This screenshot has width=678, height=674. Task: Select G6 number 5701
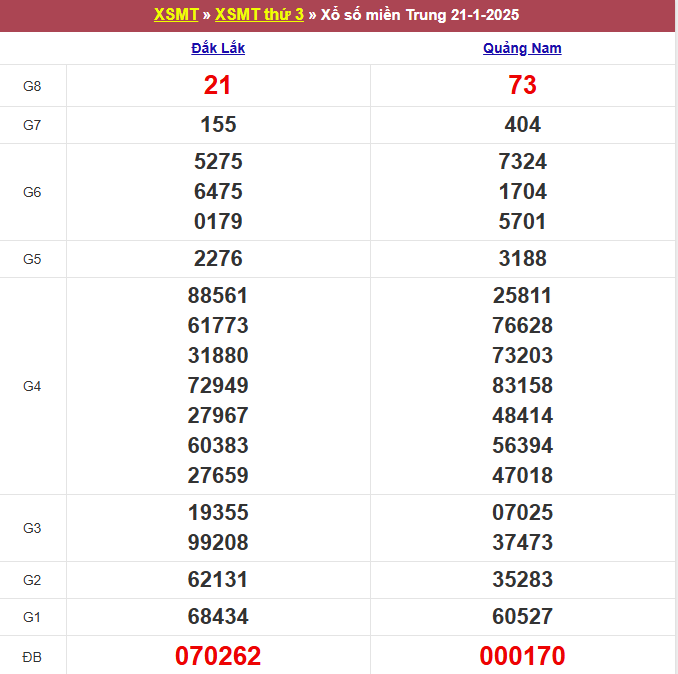click(522, 221)
